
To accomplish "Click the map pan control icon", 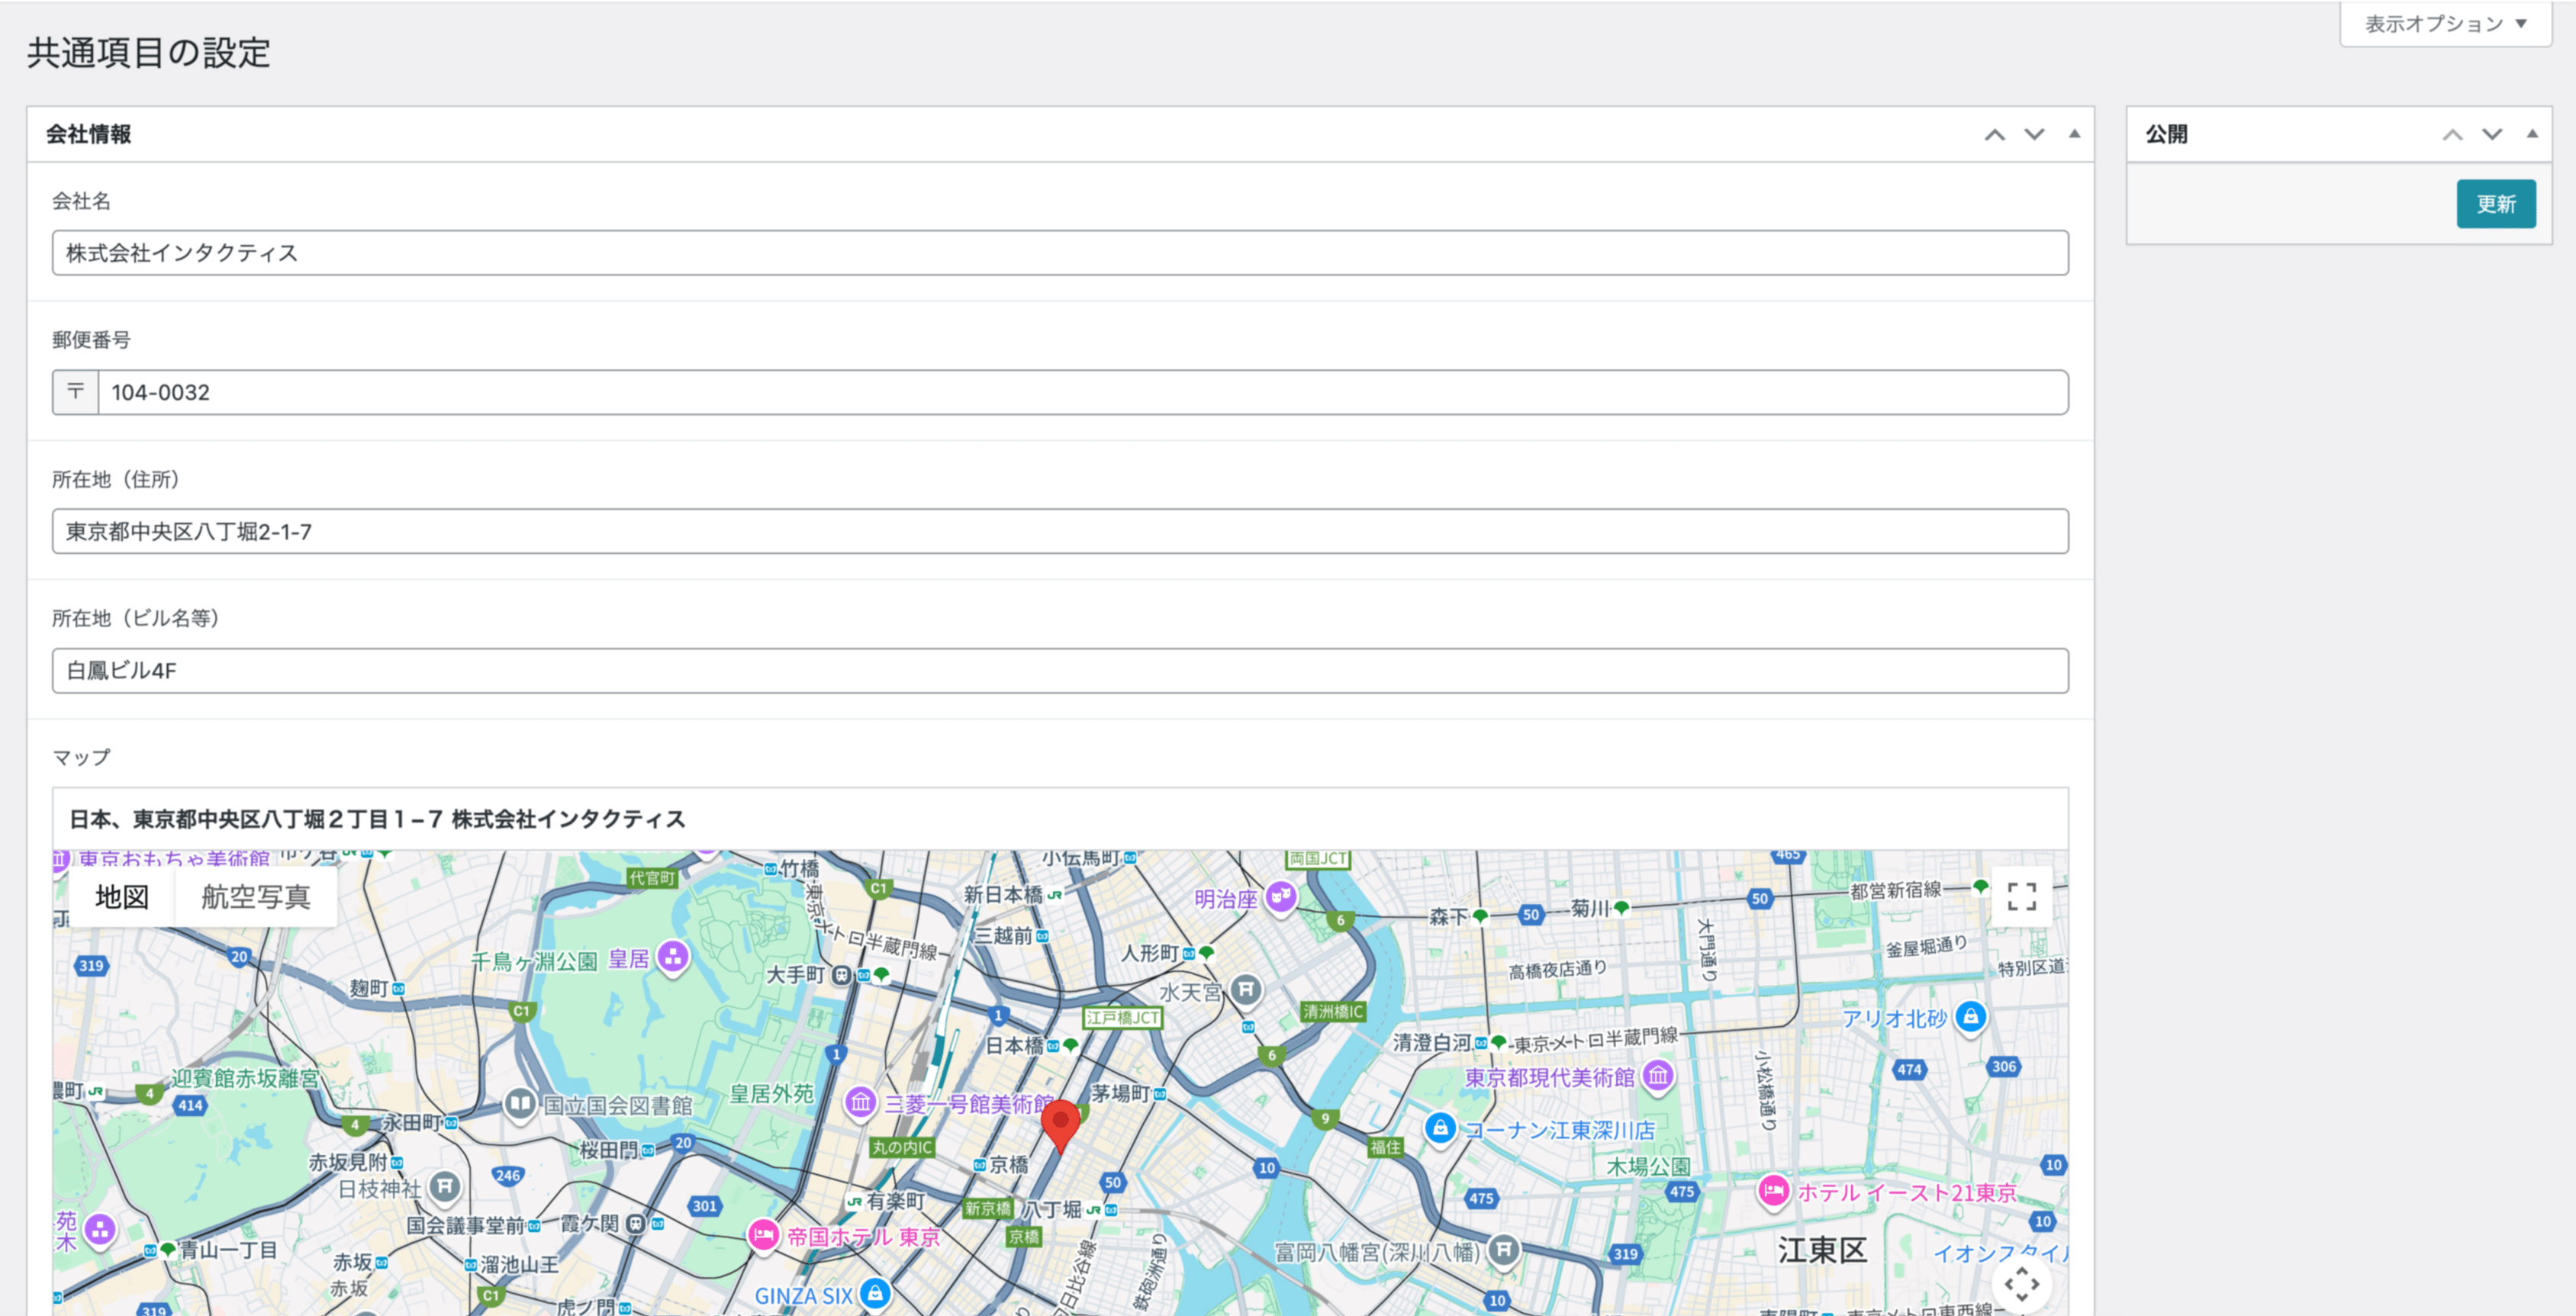I will pos(2021,1283).
